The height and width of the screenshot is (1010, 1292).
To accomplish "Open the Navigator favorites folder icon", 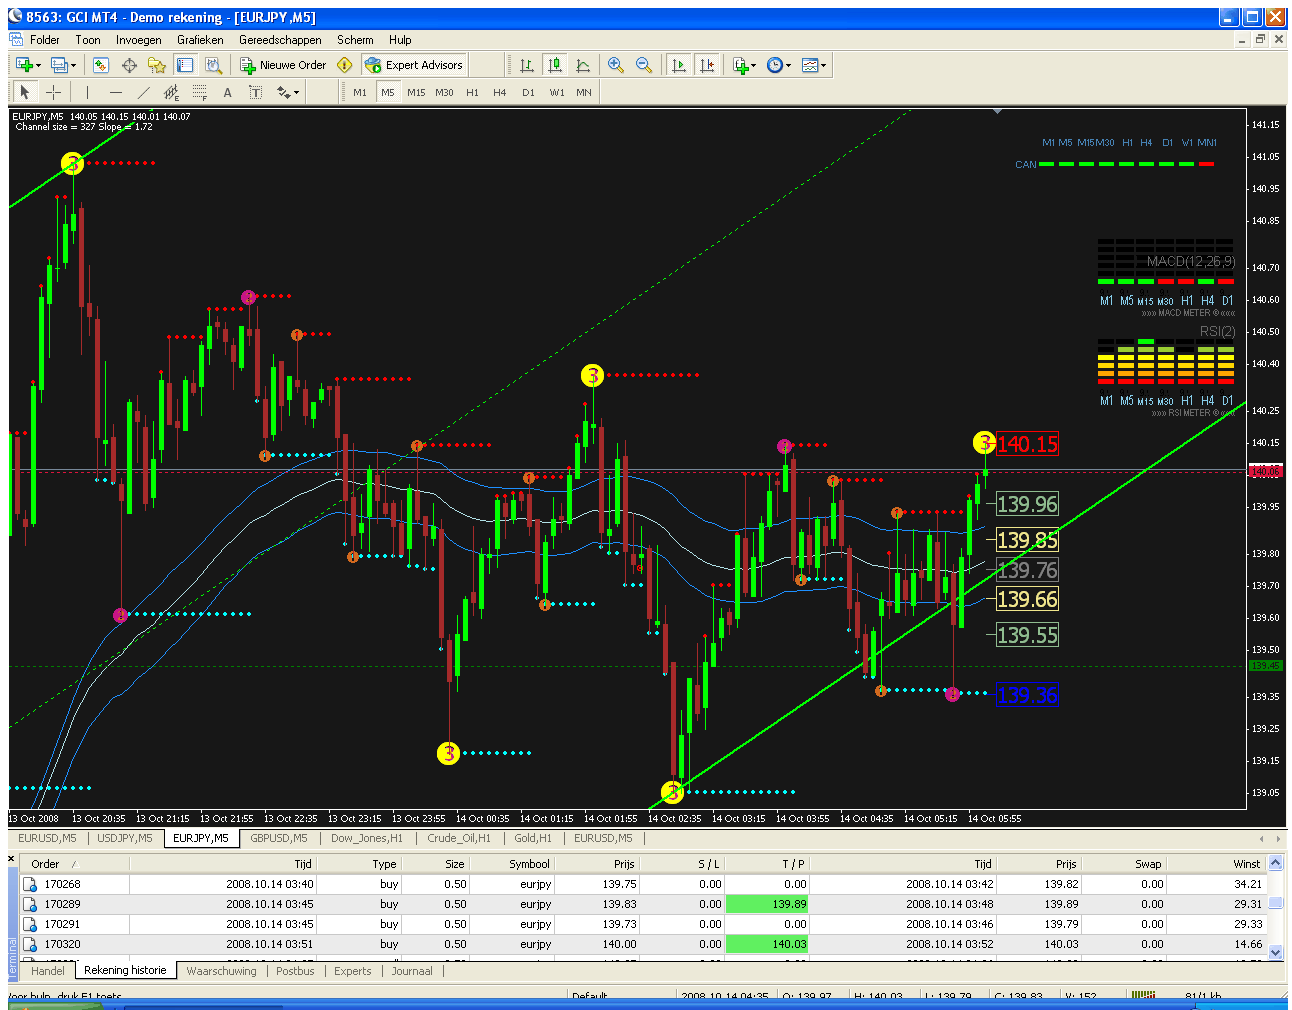I will (x=157, y=65).
